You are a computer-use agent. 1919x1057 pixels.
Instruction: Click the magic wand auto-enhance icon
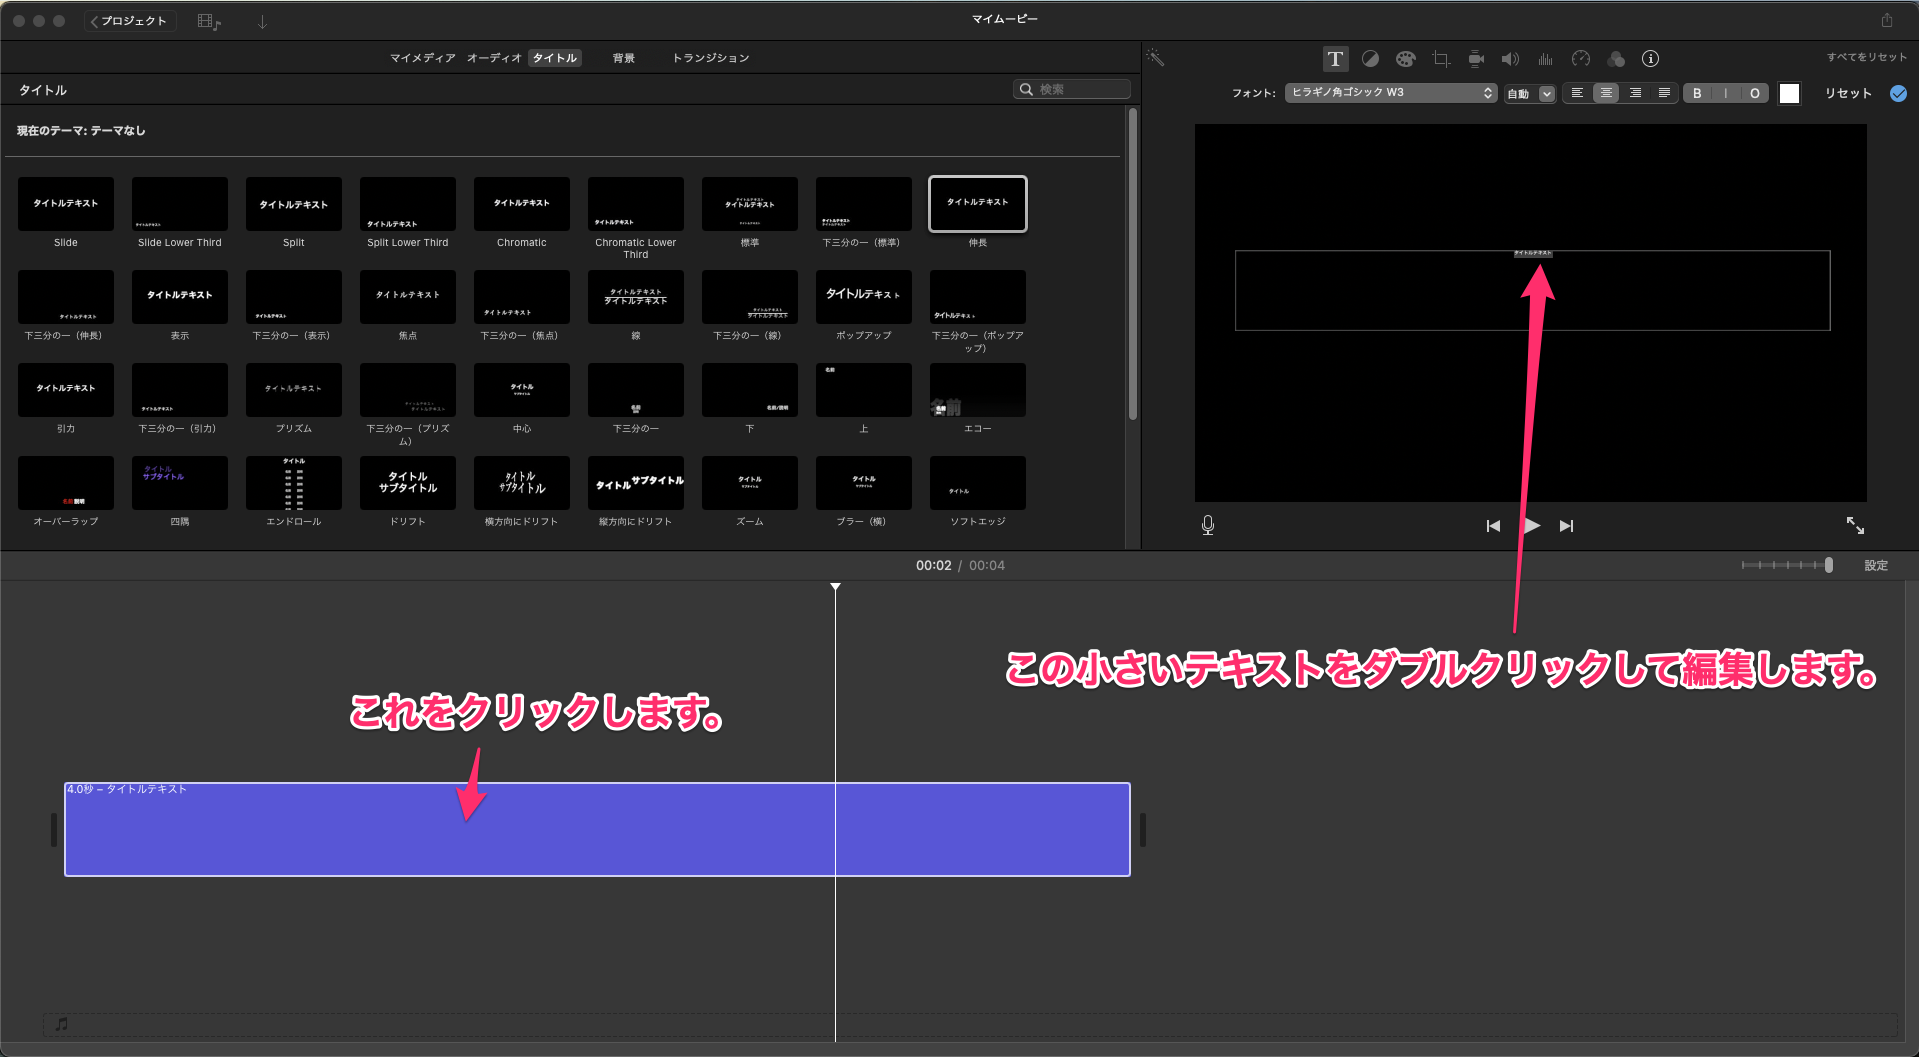coord(1155,58)
